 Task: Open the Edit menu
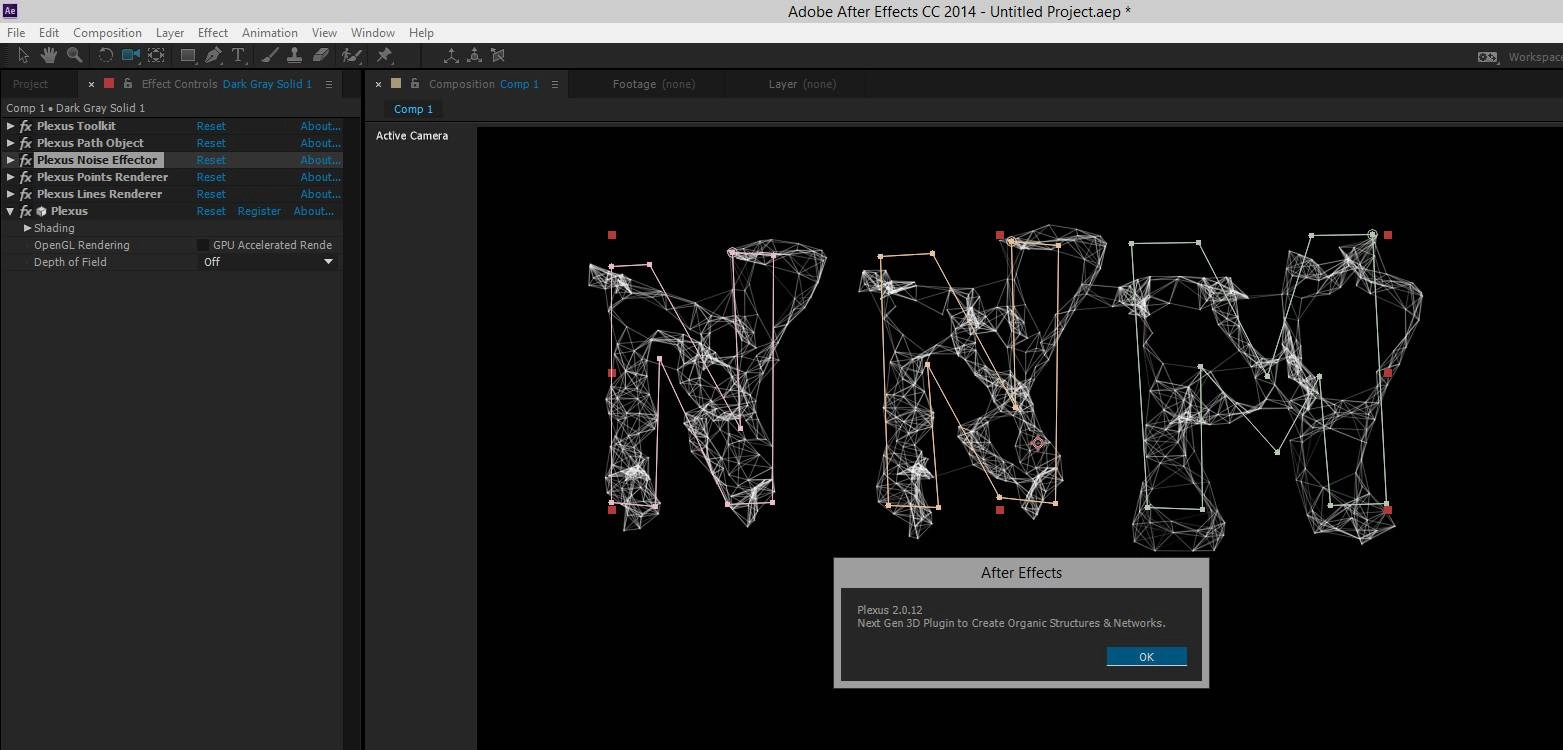(48, 33)
